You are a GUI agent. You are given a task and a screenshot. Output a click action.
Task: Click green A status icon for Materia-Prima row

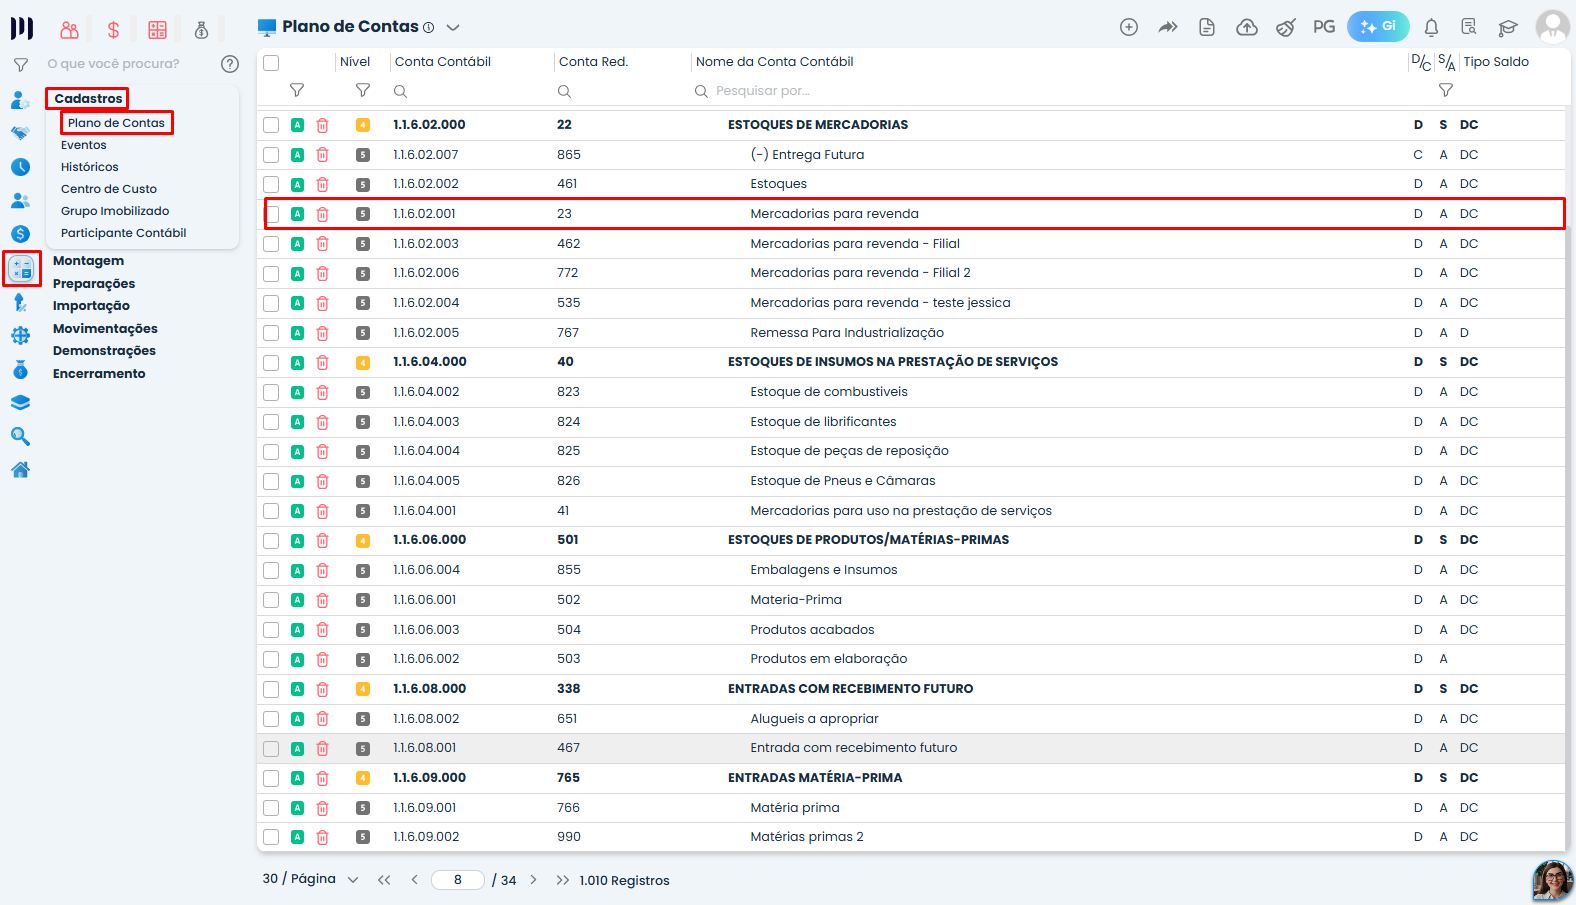[297, 600]
